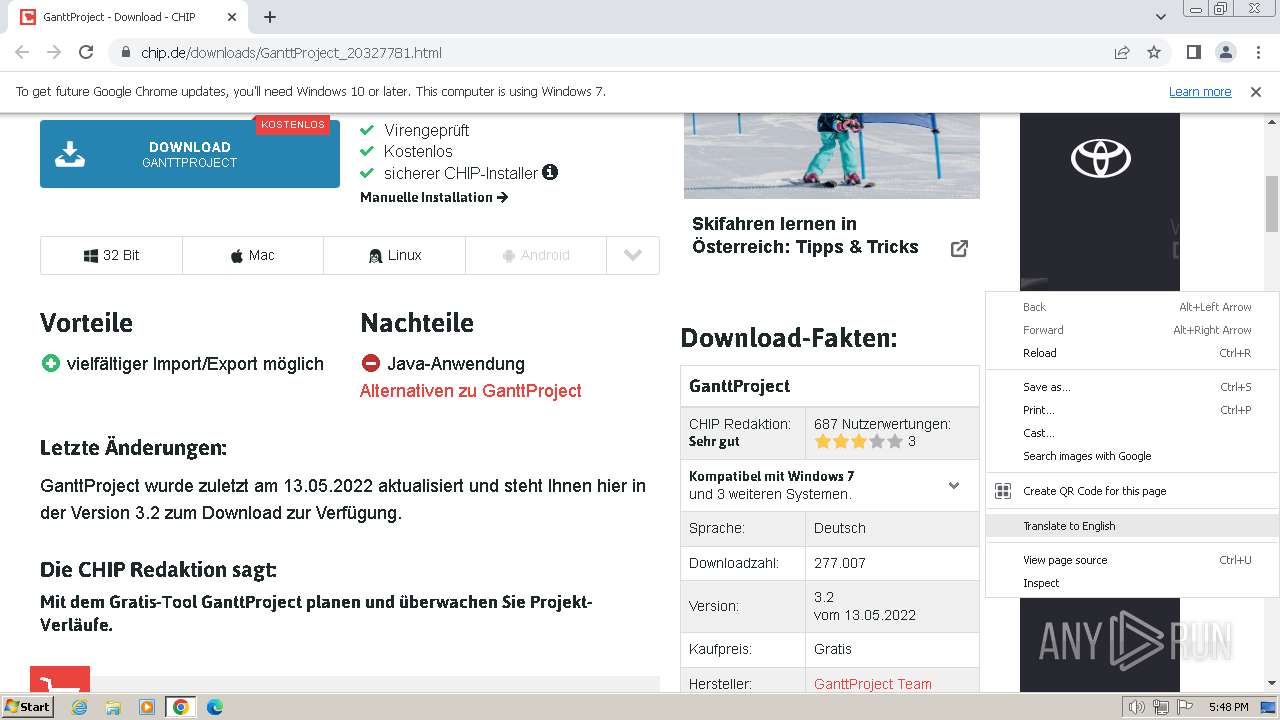
Task: Click the red minus Nachteile icon
Action: click(x=371, y=363)
